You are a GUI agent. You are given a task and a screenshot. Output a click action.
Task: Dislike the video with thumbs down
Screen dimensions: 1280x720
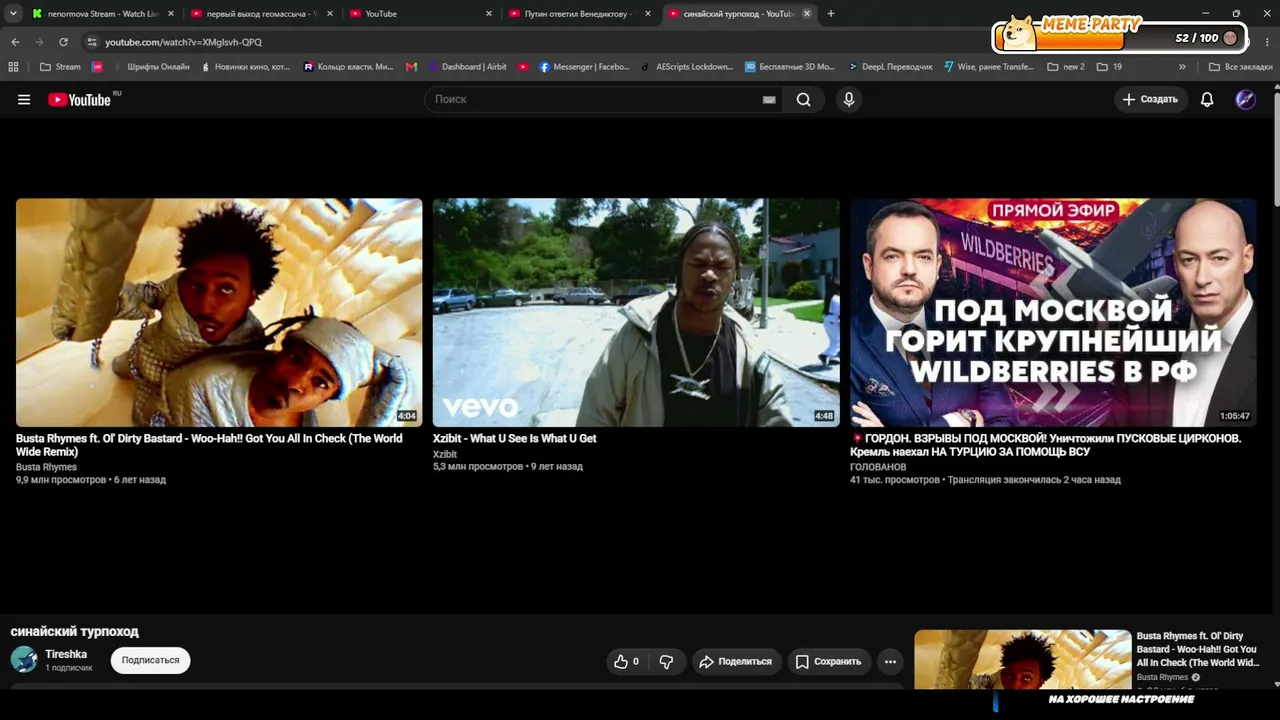click(666, 661)
